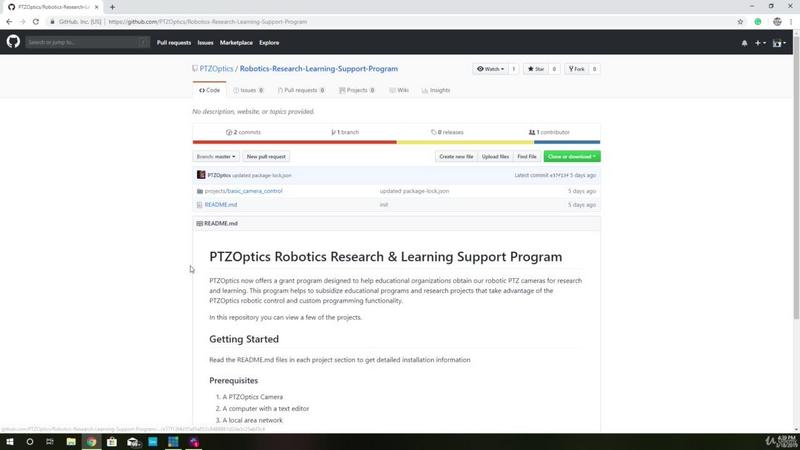Open Cortana search circle in taskbar
Viewport: 800px width, 450px height.
(x=30, y=442)
